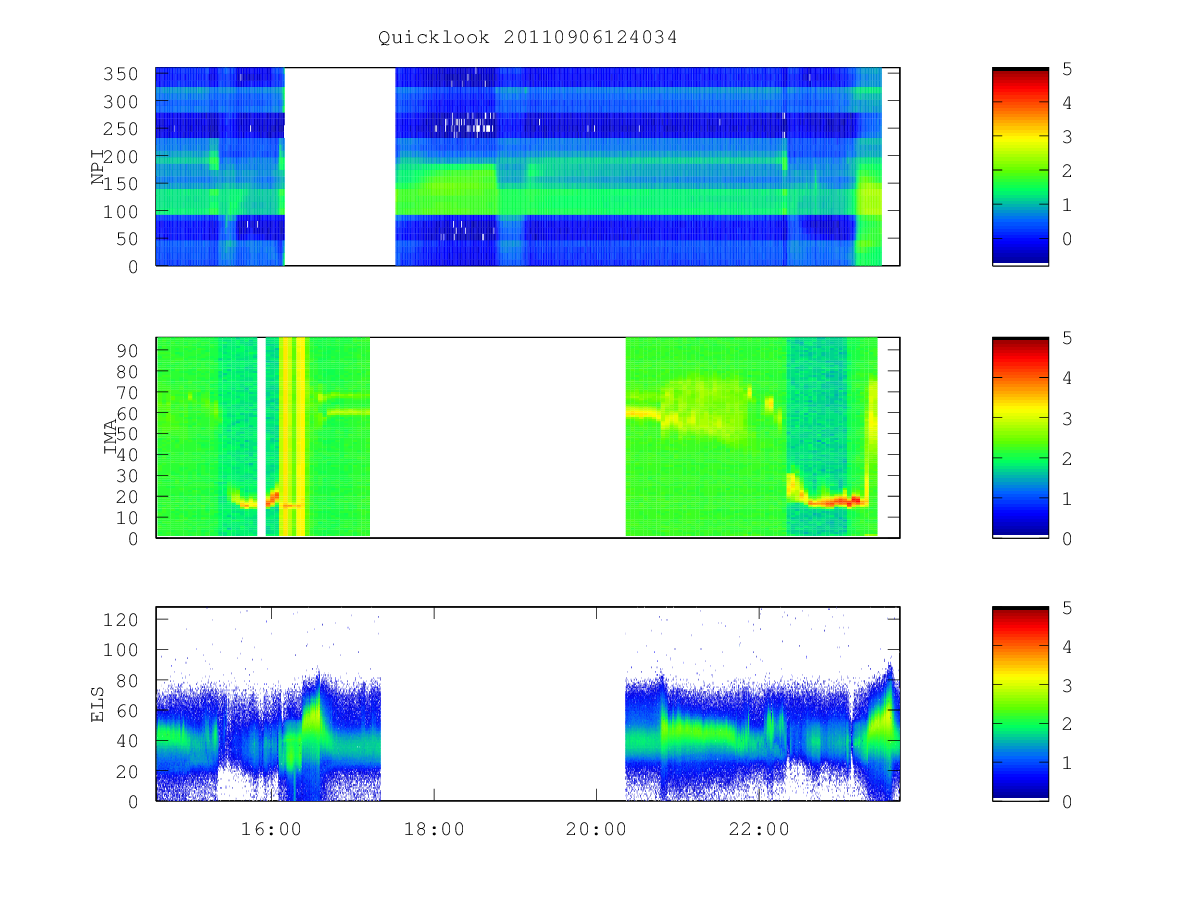Select the NPI axis label
The image size is (1200, 900).
(x=99, y=167)
